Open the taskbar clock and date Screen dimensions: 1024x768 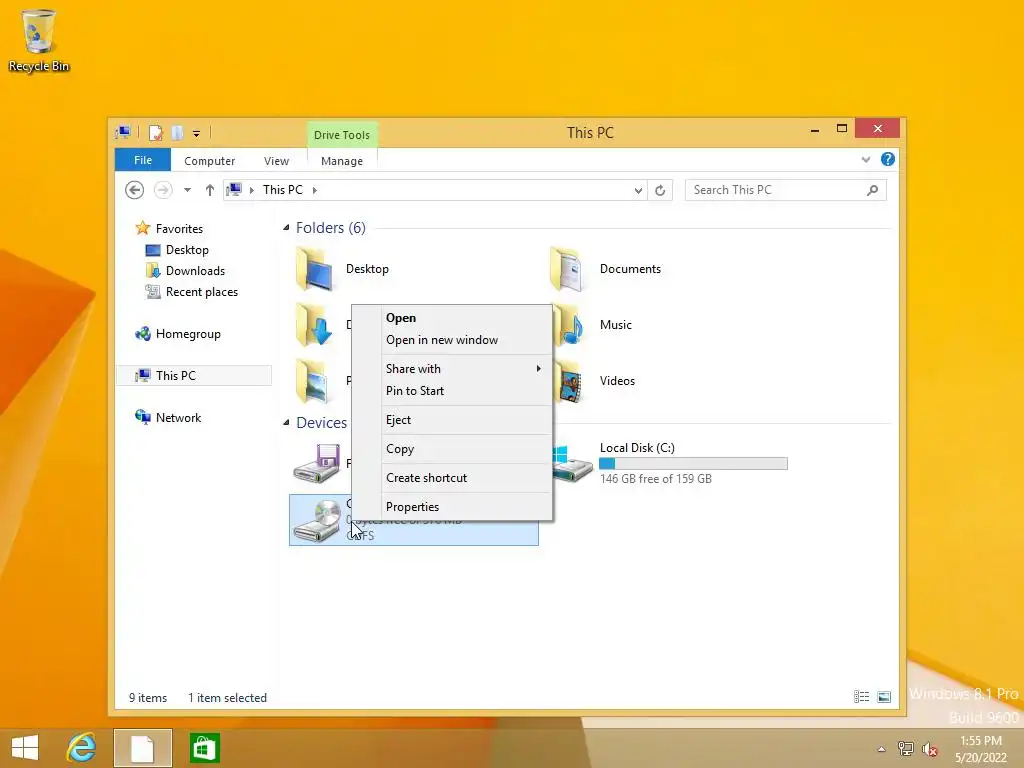981,749
